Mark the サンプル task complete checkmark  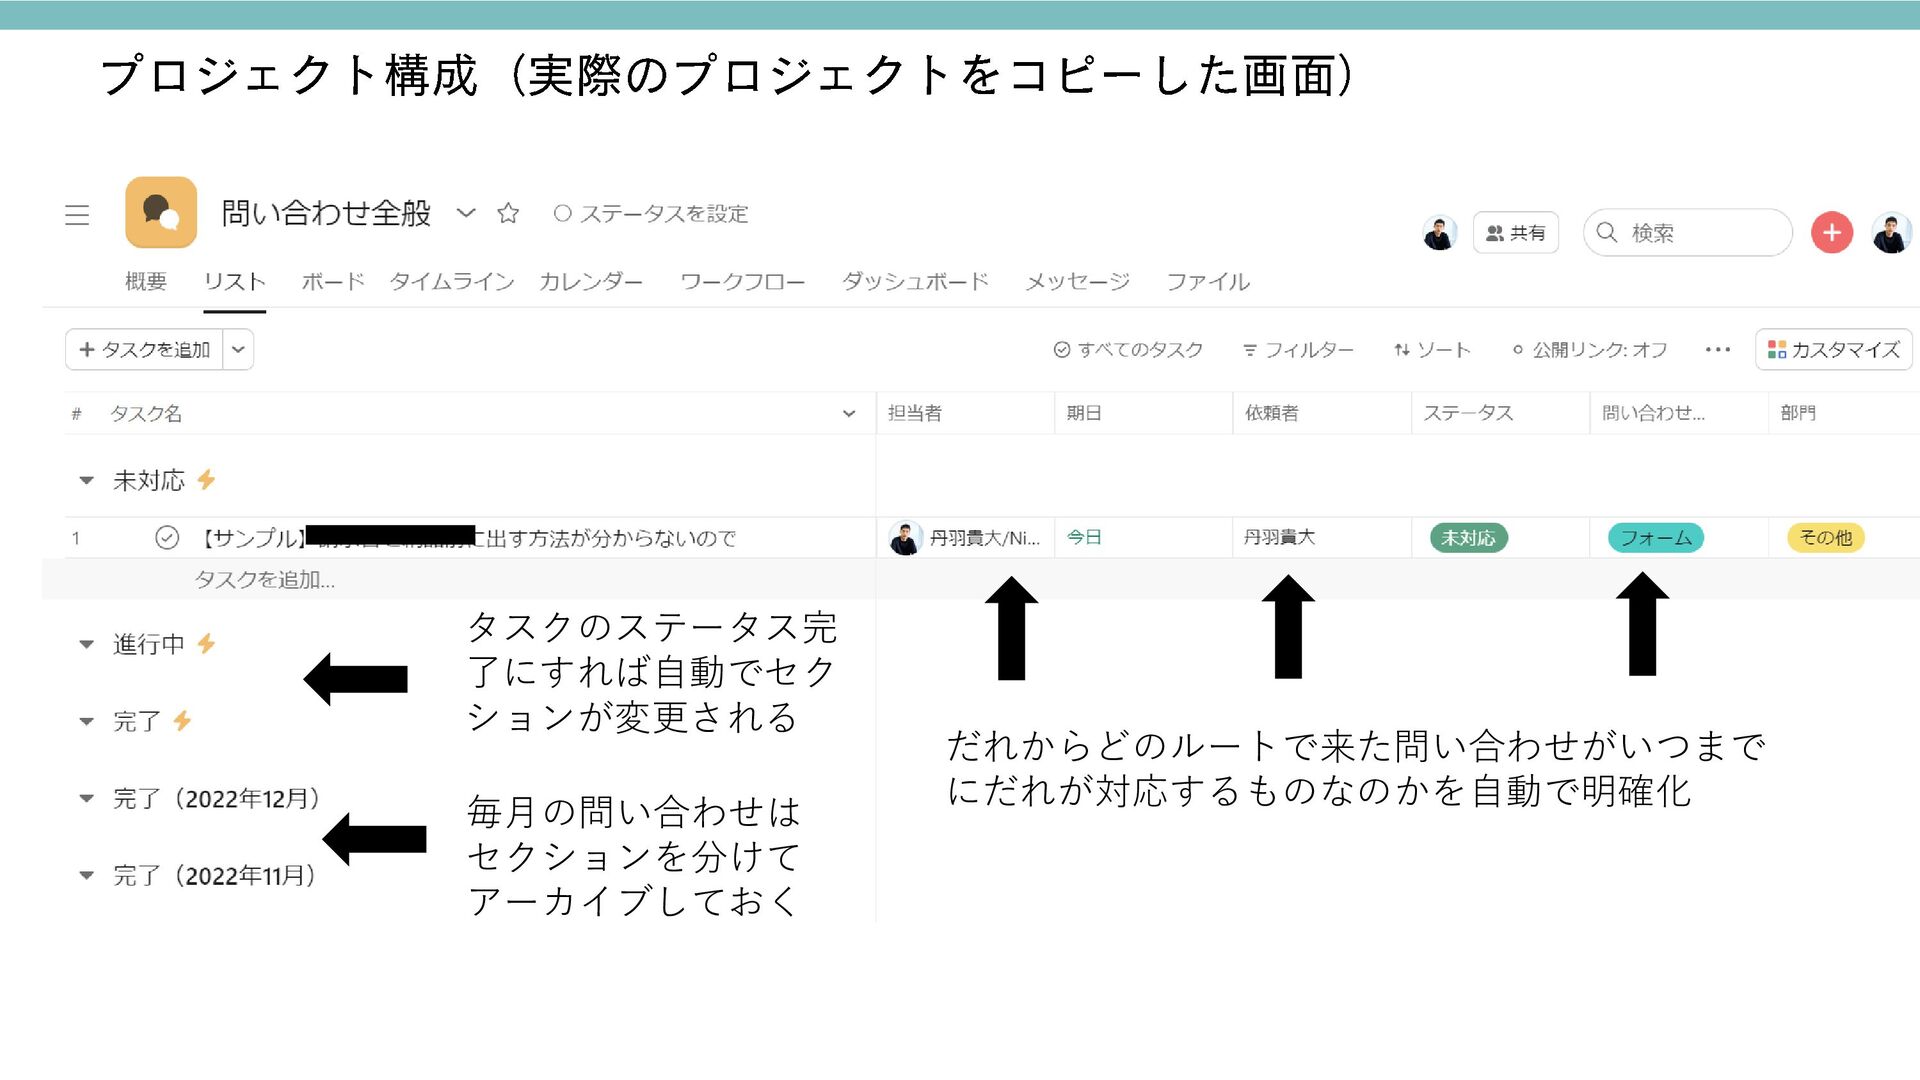(167, 538)
